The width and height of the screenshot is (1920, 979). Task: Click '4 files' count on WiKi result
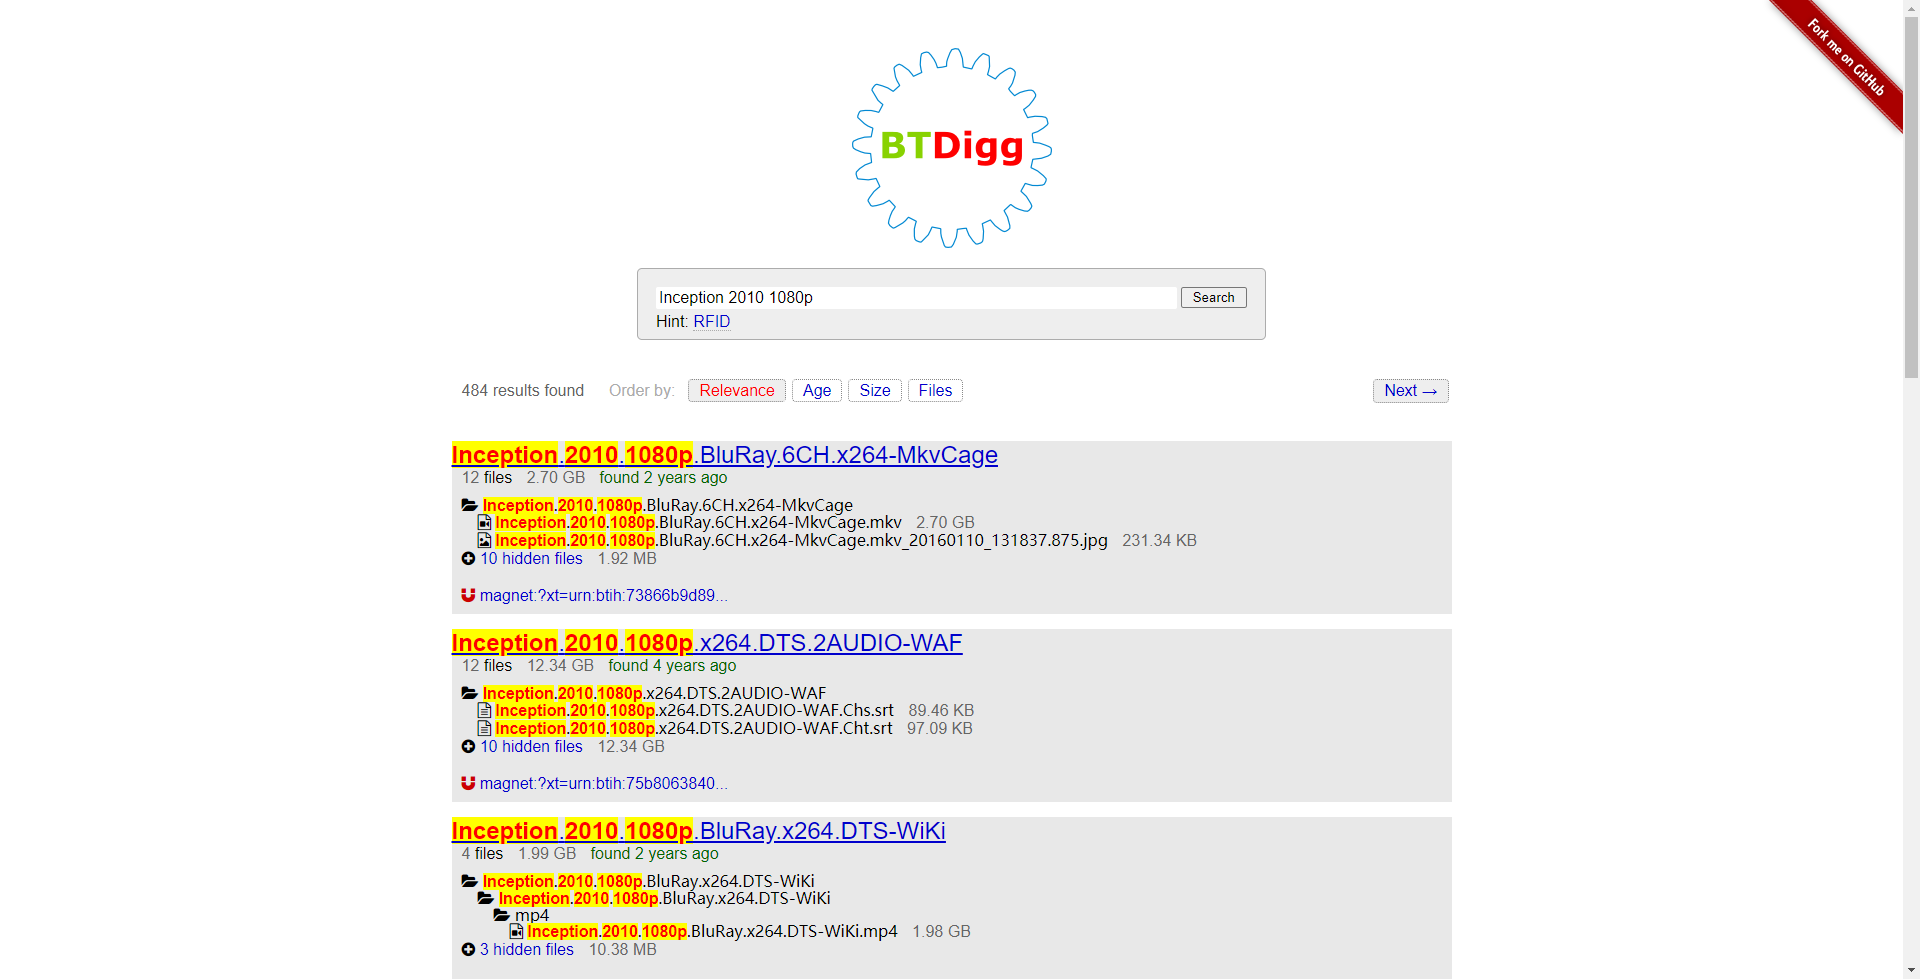click(x=482, y=853)
